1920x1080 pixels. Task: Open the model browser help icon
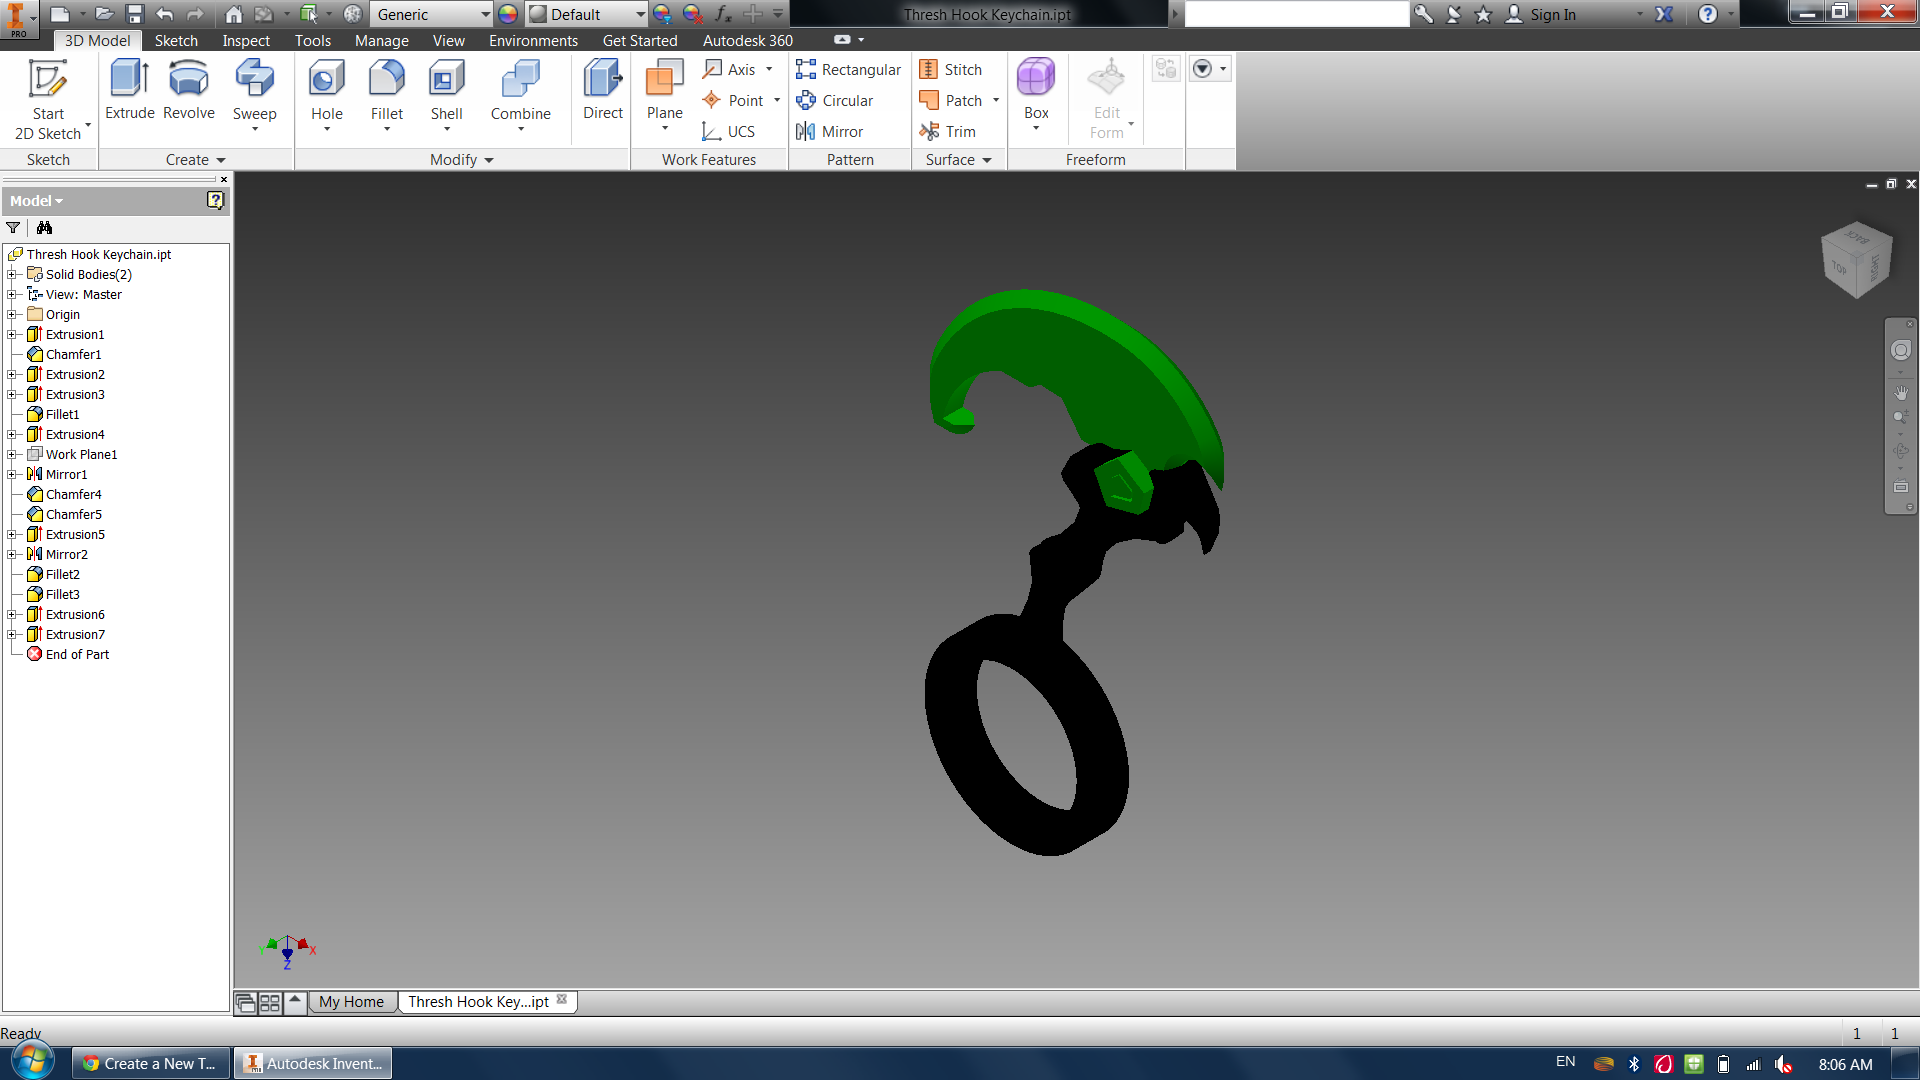coord(215,200)
